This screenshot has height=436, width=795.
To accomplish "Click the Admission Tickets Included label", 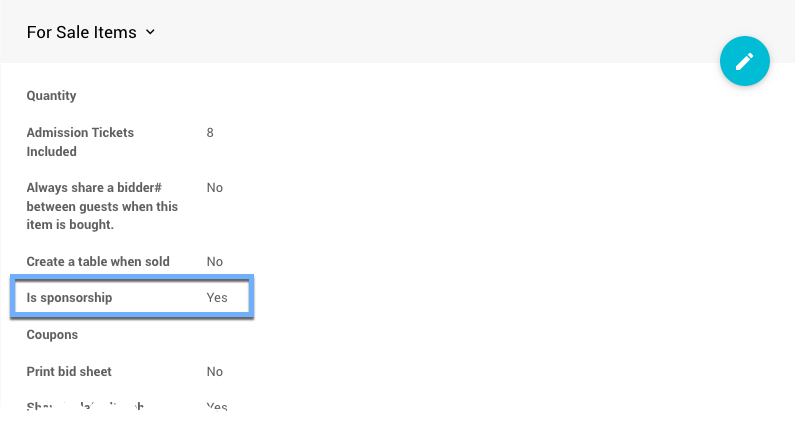I will [x=80, y=142].
